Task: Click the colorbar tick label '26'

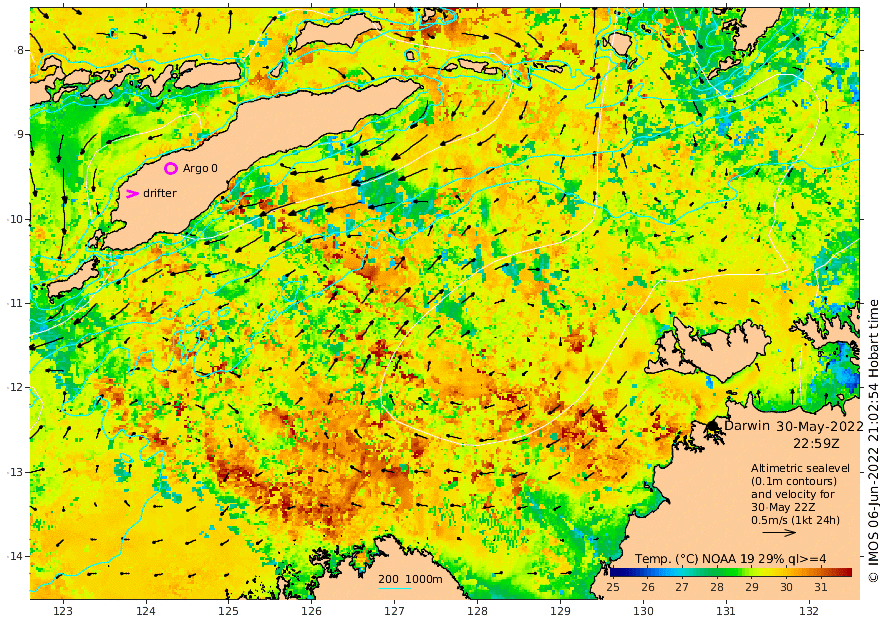Action: pos(648,587)
